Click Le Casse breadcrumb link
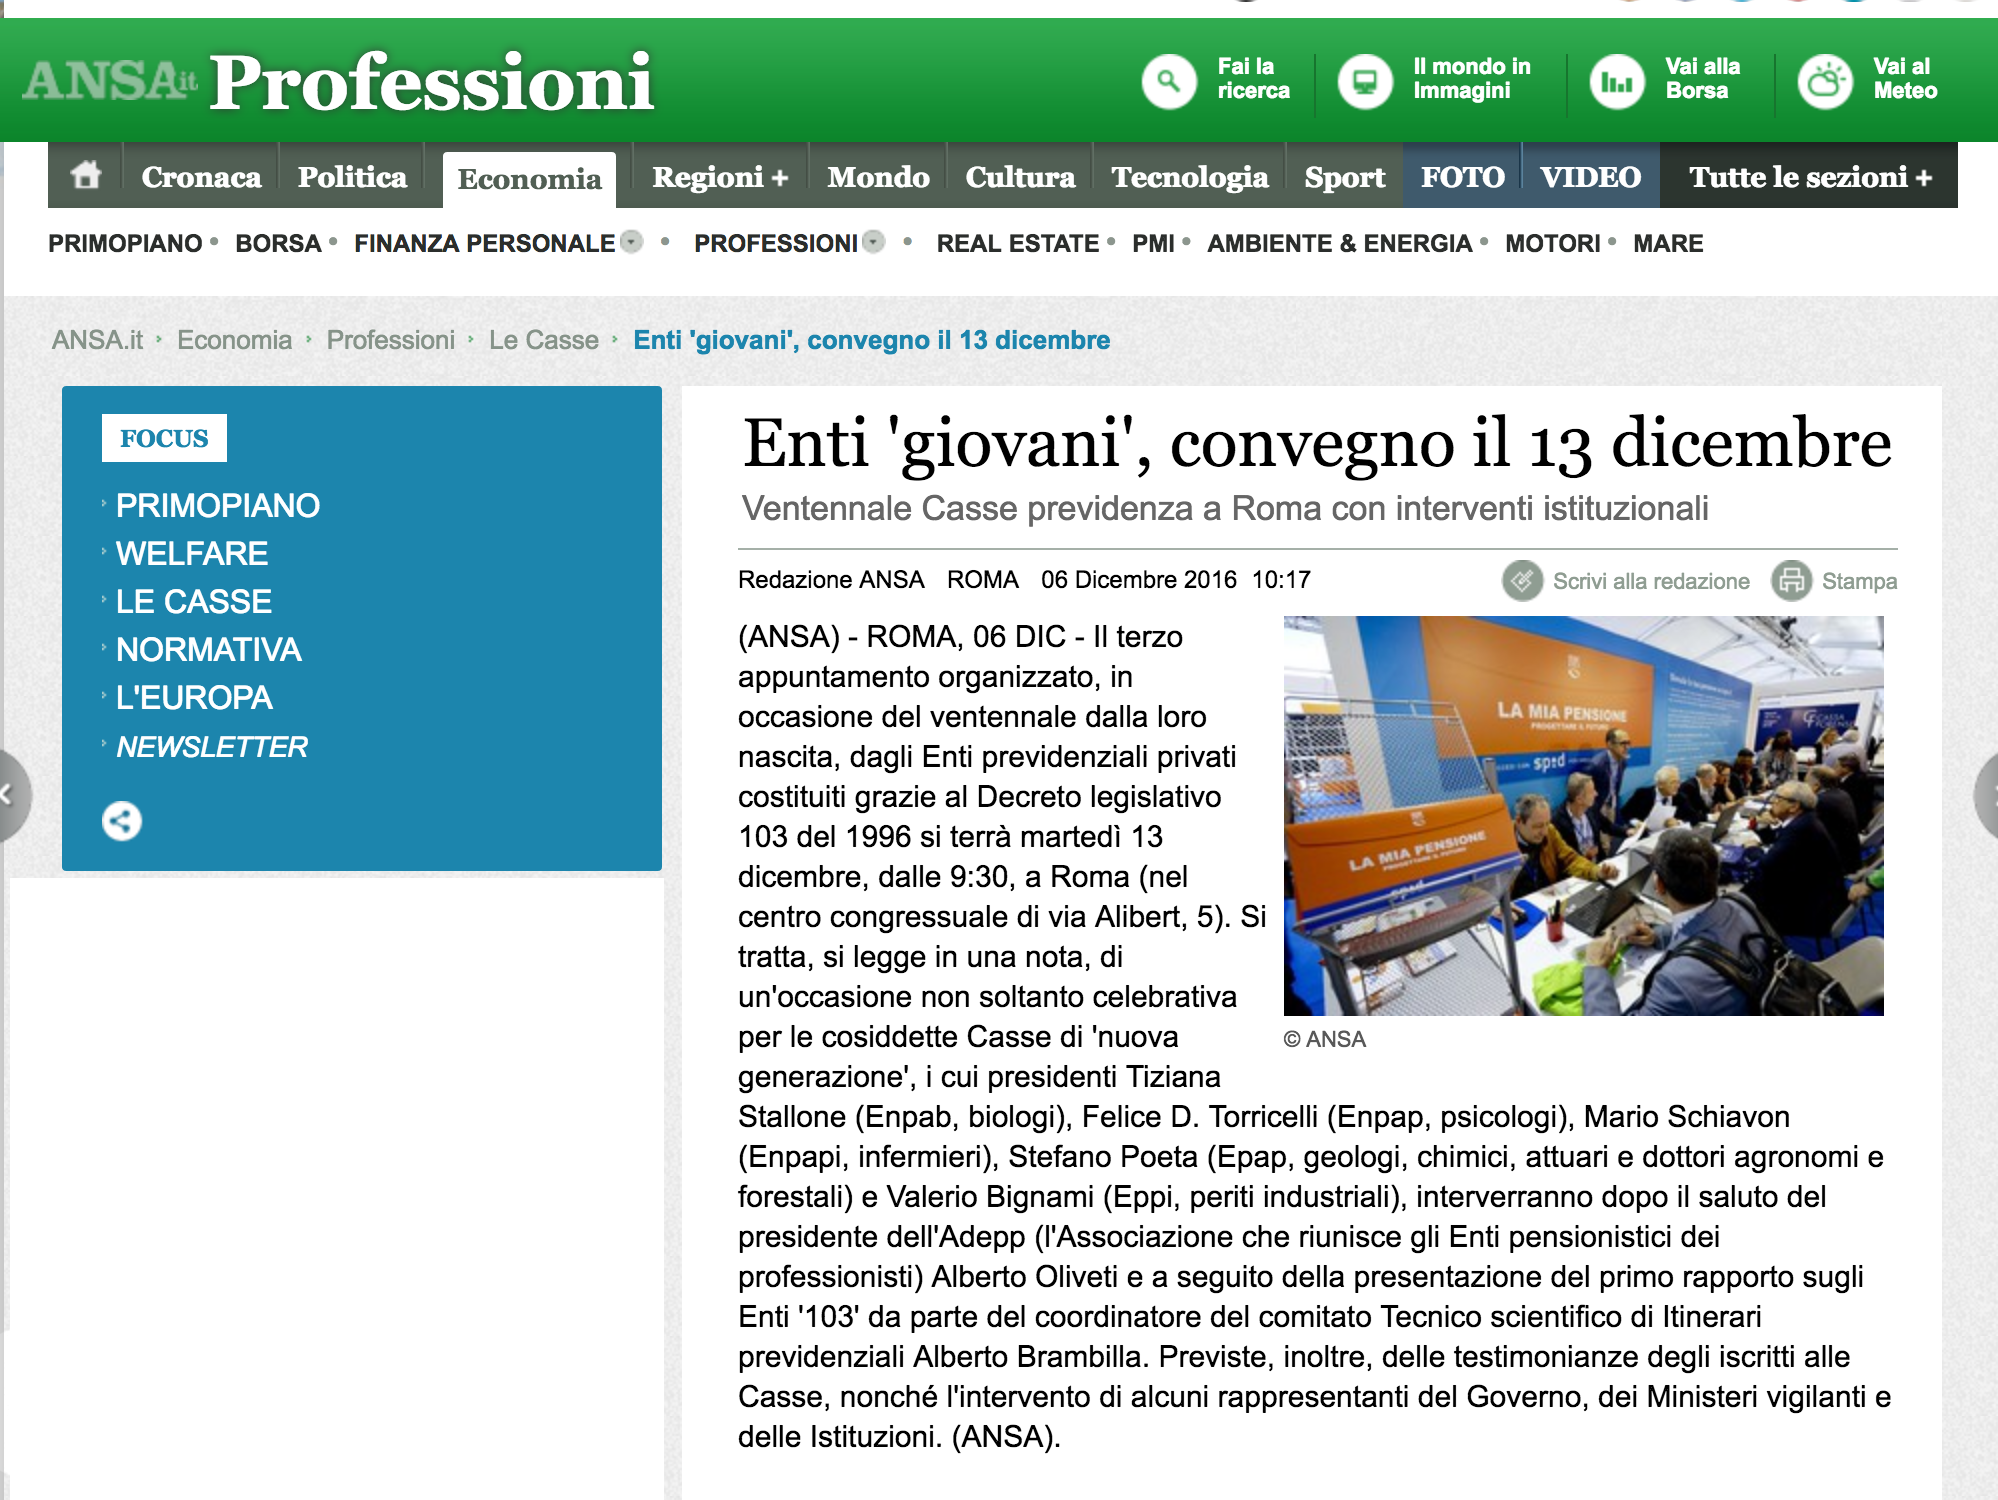This screenshot has width=1998, height=1500. [543, 340]
